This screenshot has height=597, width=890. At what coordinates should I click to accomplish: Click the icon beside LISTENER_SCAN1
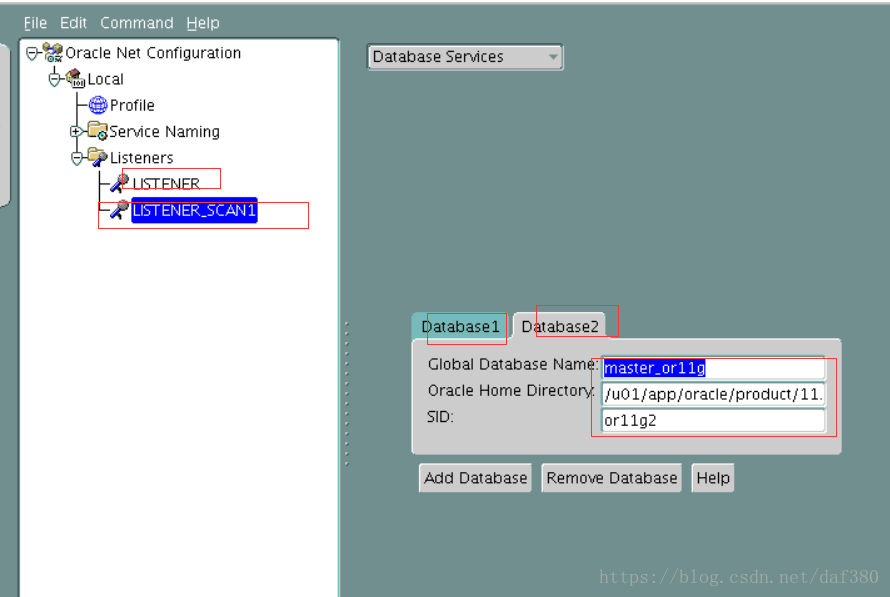119,209
